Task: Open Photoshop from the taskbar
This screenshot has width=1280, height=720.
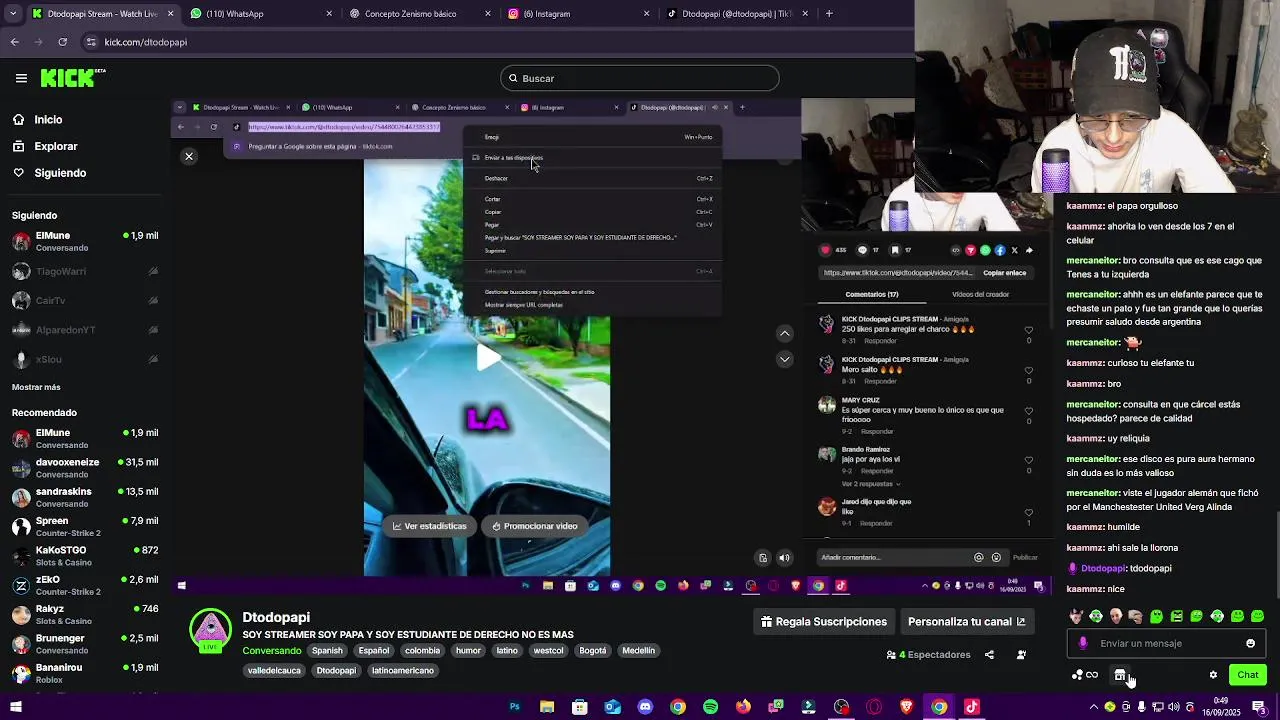Action: tap(514, 707)
